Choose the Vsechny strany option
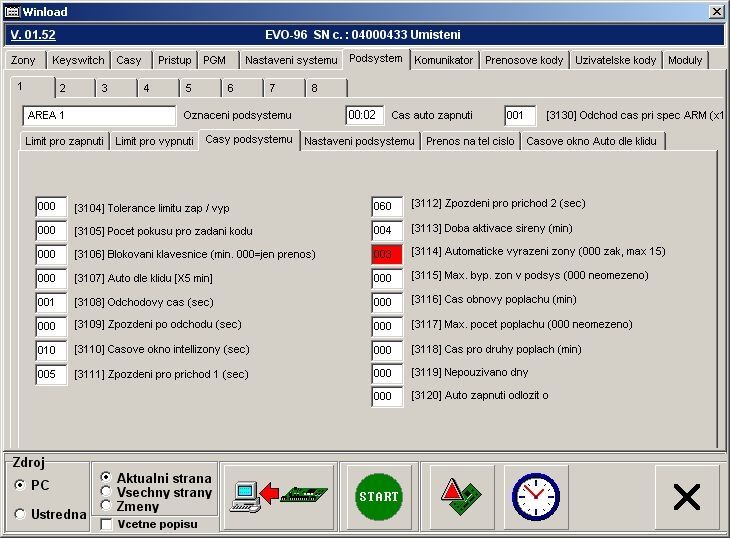This screenshot has width=730, height=538. tap(106, 492)
